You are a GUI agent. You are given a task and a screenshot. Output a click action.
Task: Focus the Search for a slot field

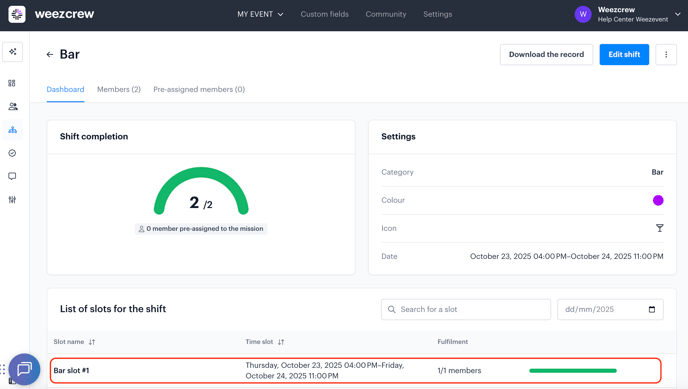pos(466,309)
